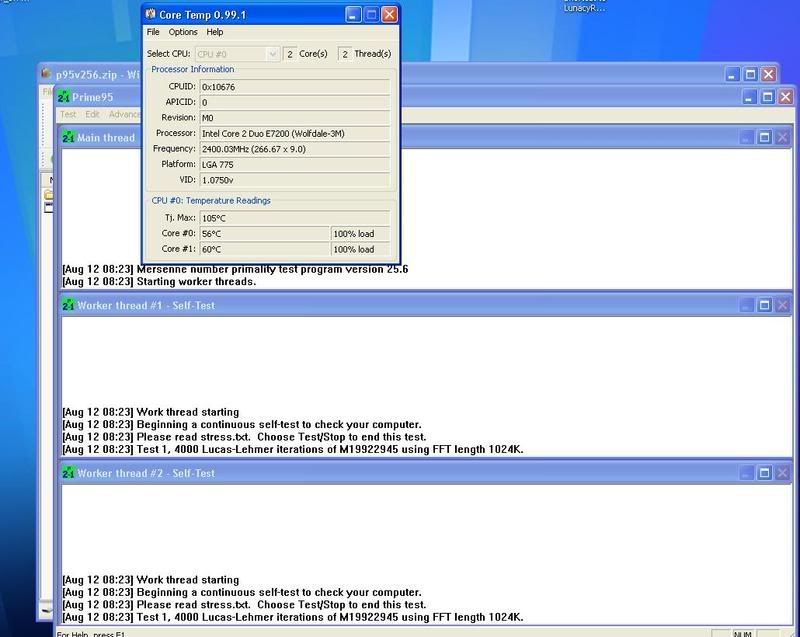Image resolution: width=800 pixels, height=637 pixels.
Task: Open the Edit menu in Prime95
Action: tap(93, 114)
